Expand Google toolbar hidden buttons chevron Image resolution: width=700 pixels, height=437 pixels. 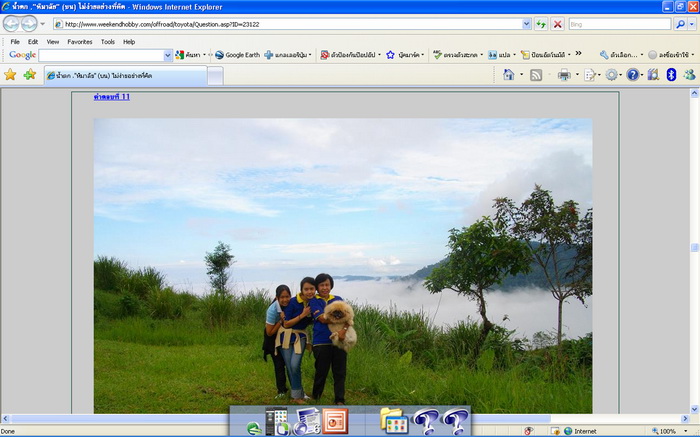pyautogui.click(x=578, y=54)
